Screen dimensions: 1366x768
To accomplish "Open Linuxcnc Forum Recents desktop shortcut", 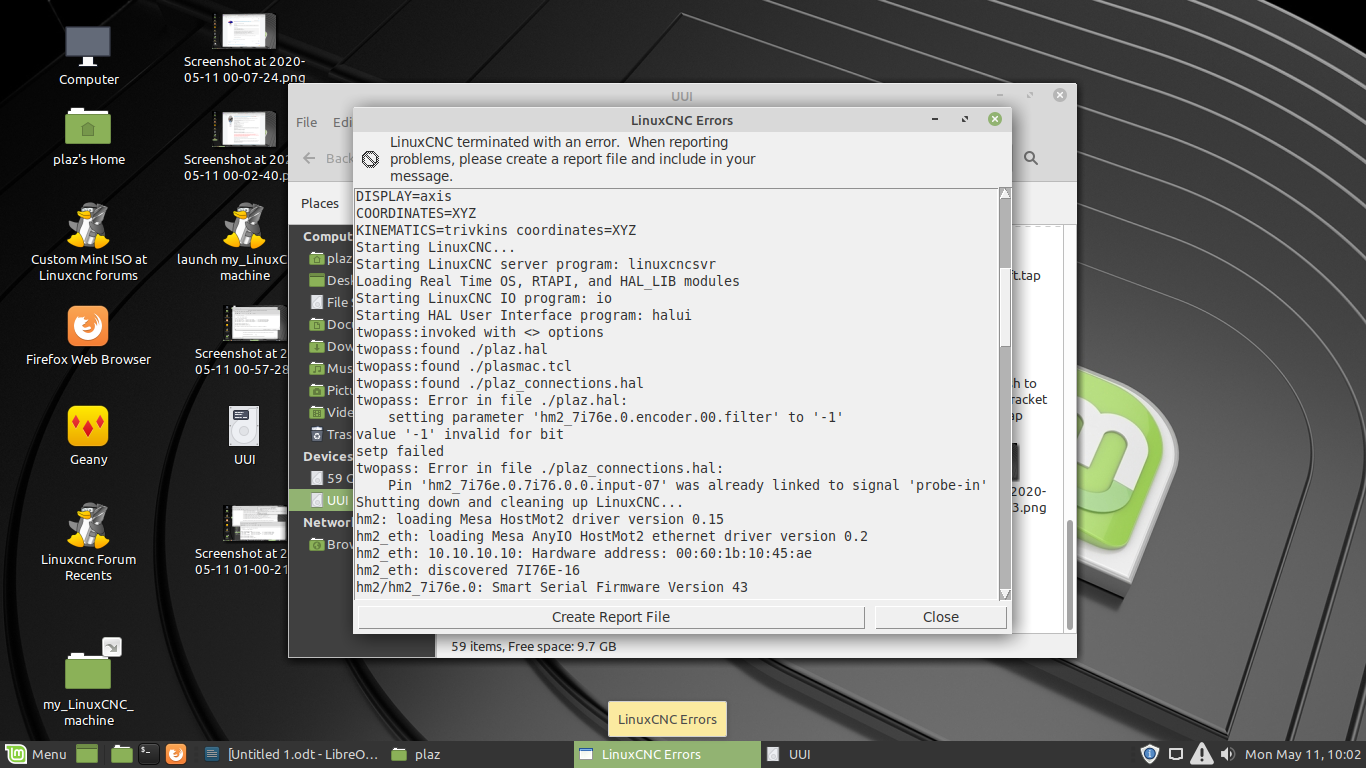I will 88,526.
